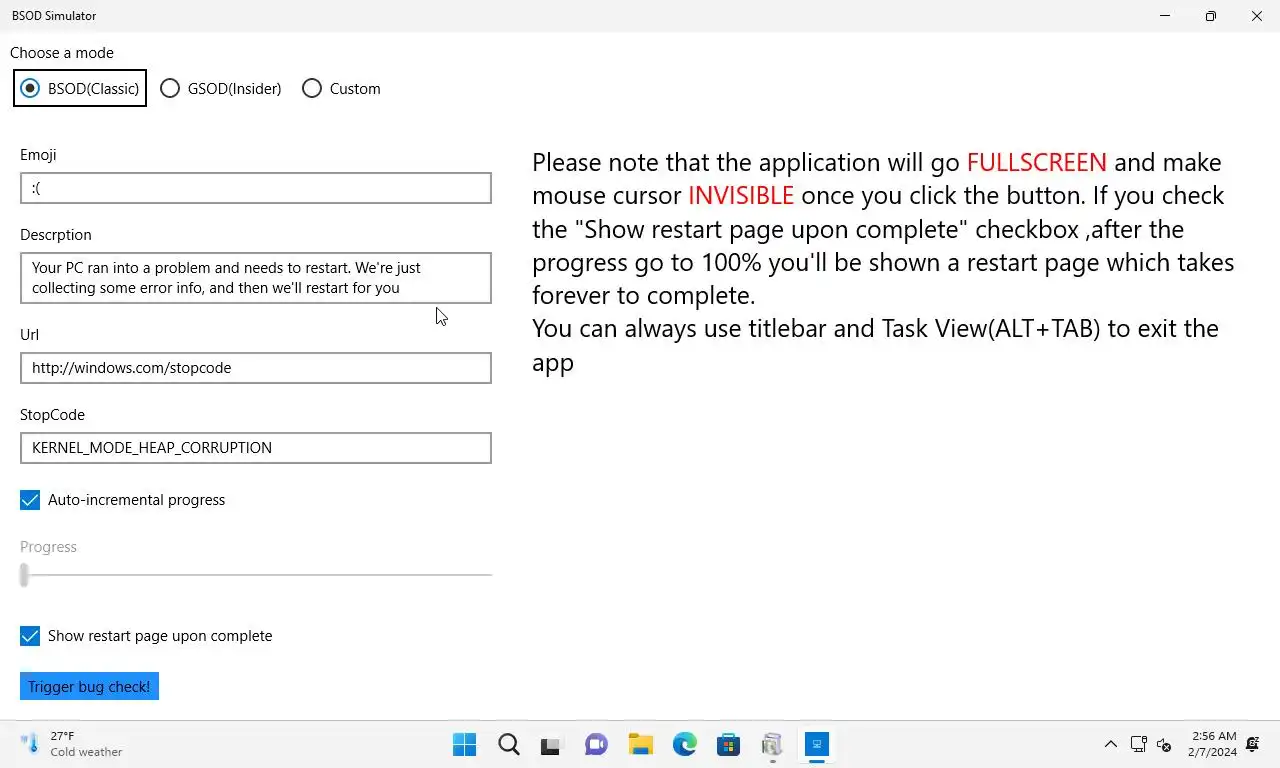Restore down the BSOD Simulator window
This screenshot has height=768, width=1280.
coord(1211,16)
